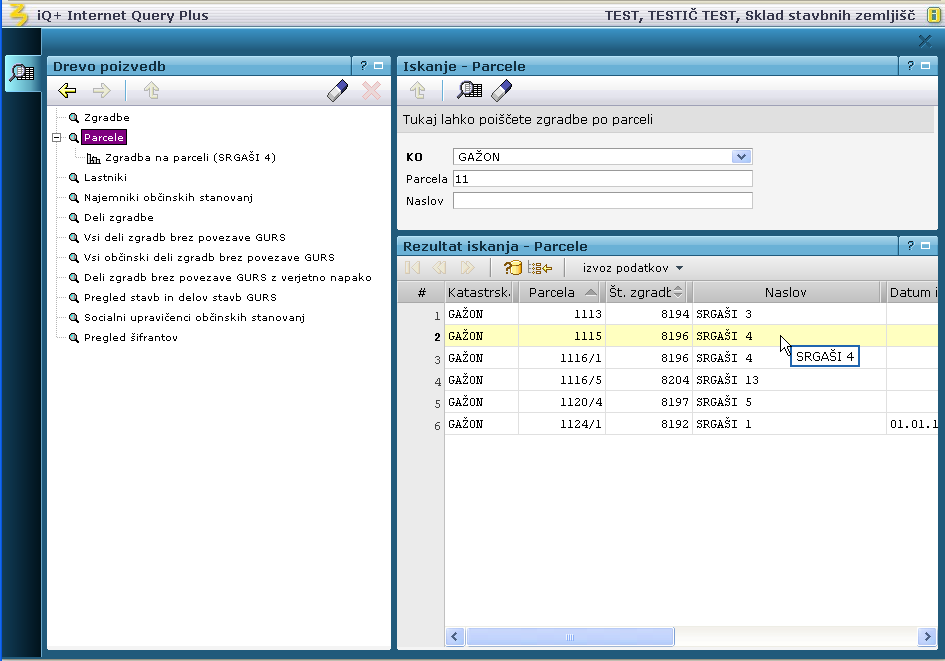945x661 pixels.
Task: Select Parcele in the query tree
Action: pyautogui.click(x=104, y=137)
